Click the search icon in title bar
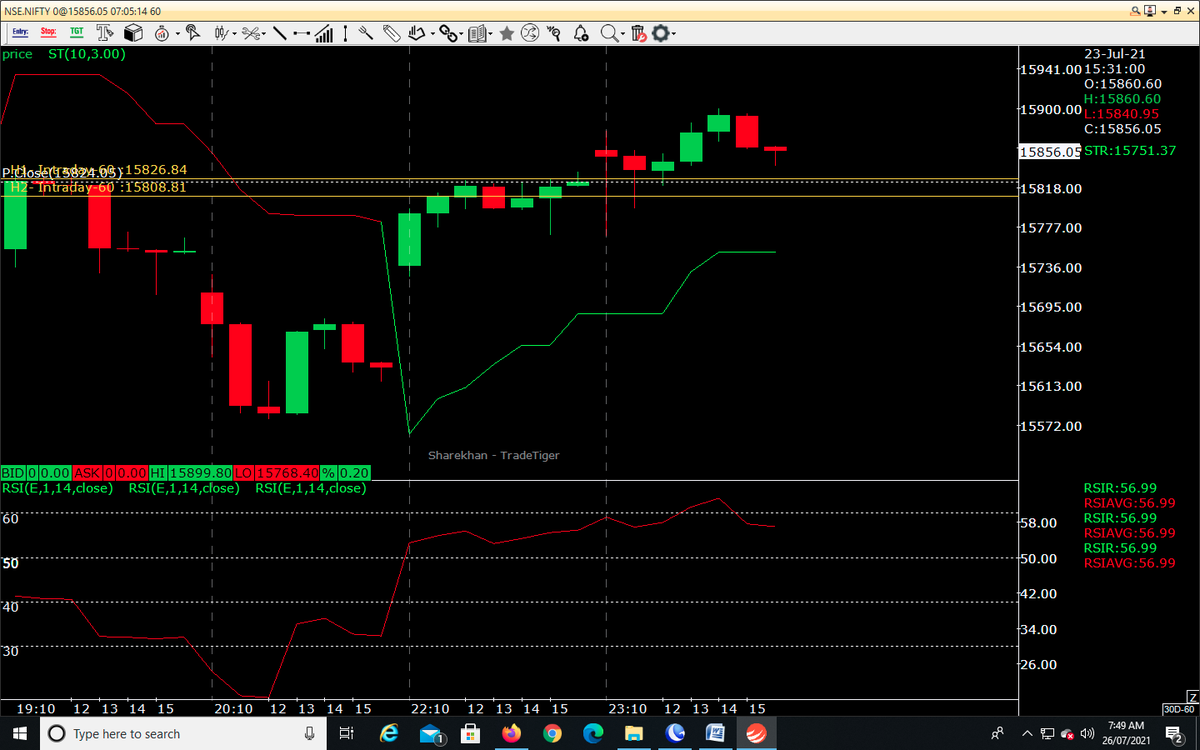Image resolution: width=1200 pixels, height=750 pixels. pyautogui.click(x=1135, y=9)
